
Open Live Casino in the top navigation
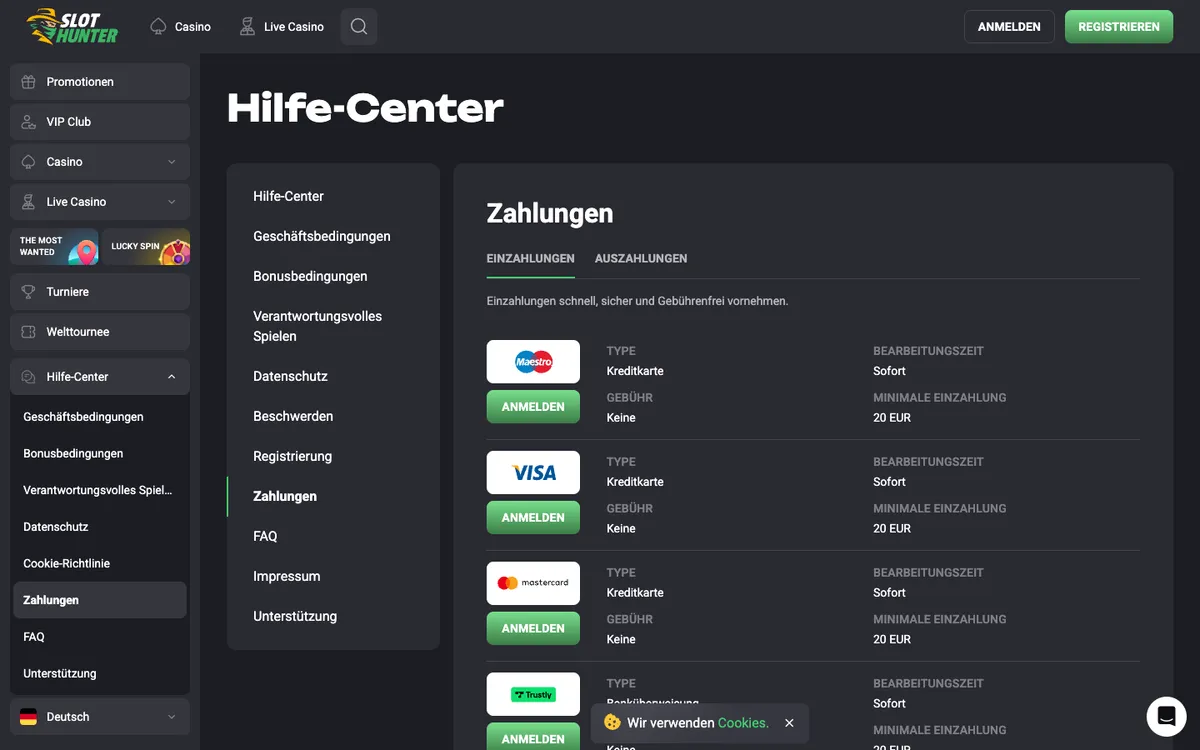[x=282, y=27]
